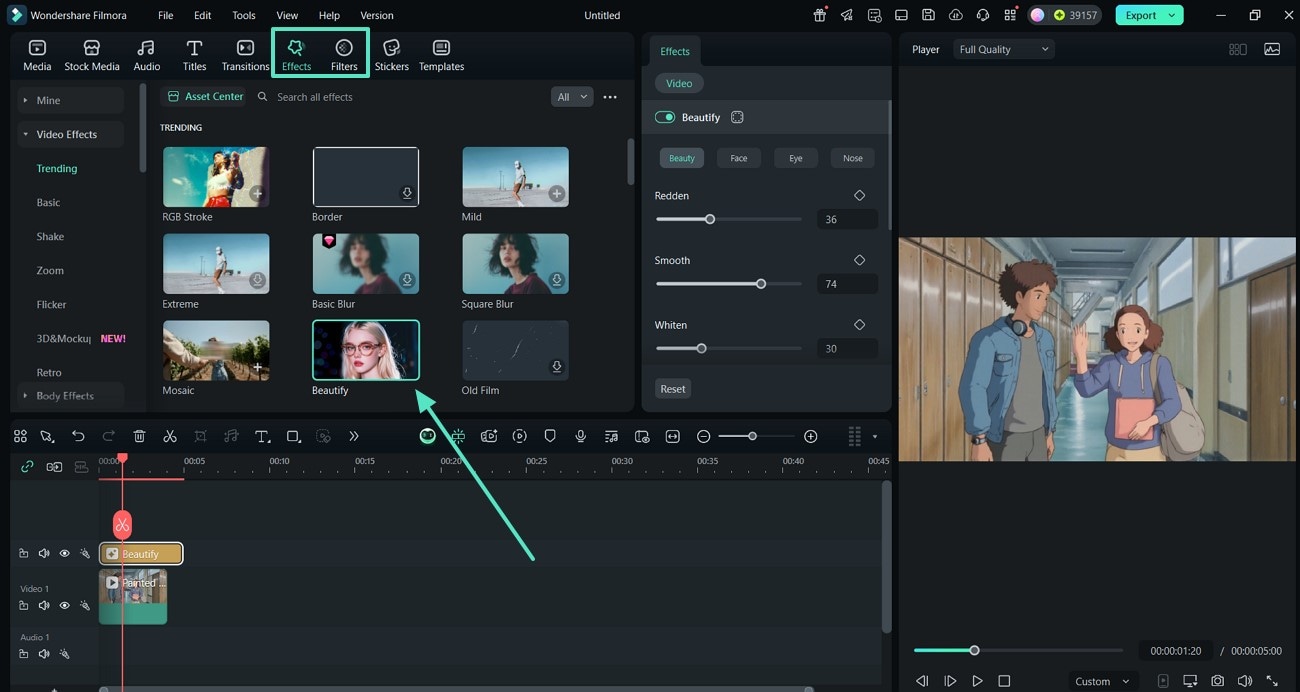The height and width of the screenshot is (692, 1300).
Task: Expand the All filter dropdown
Action: pyautogui.click(x=571, y=97)
